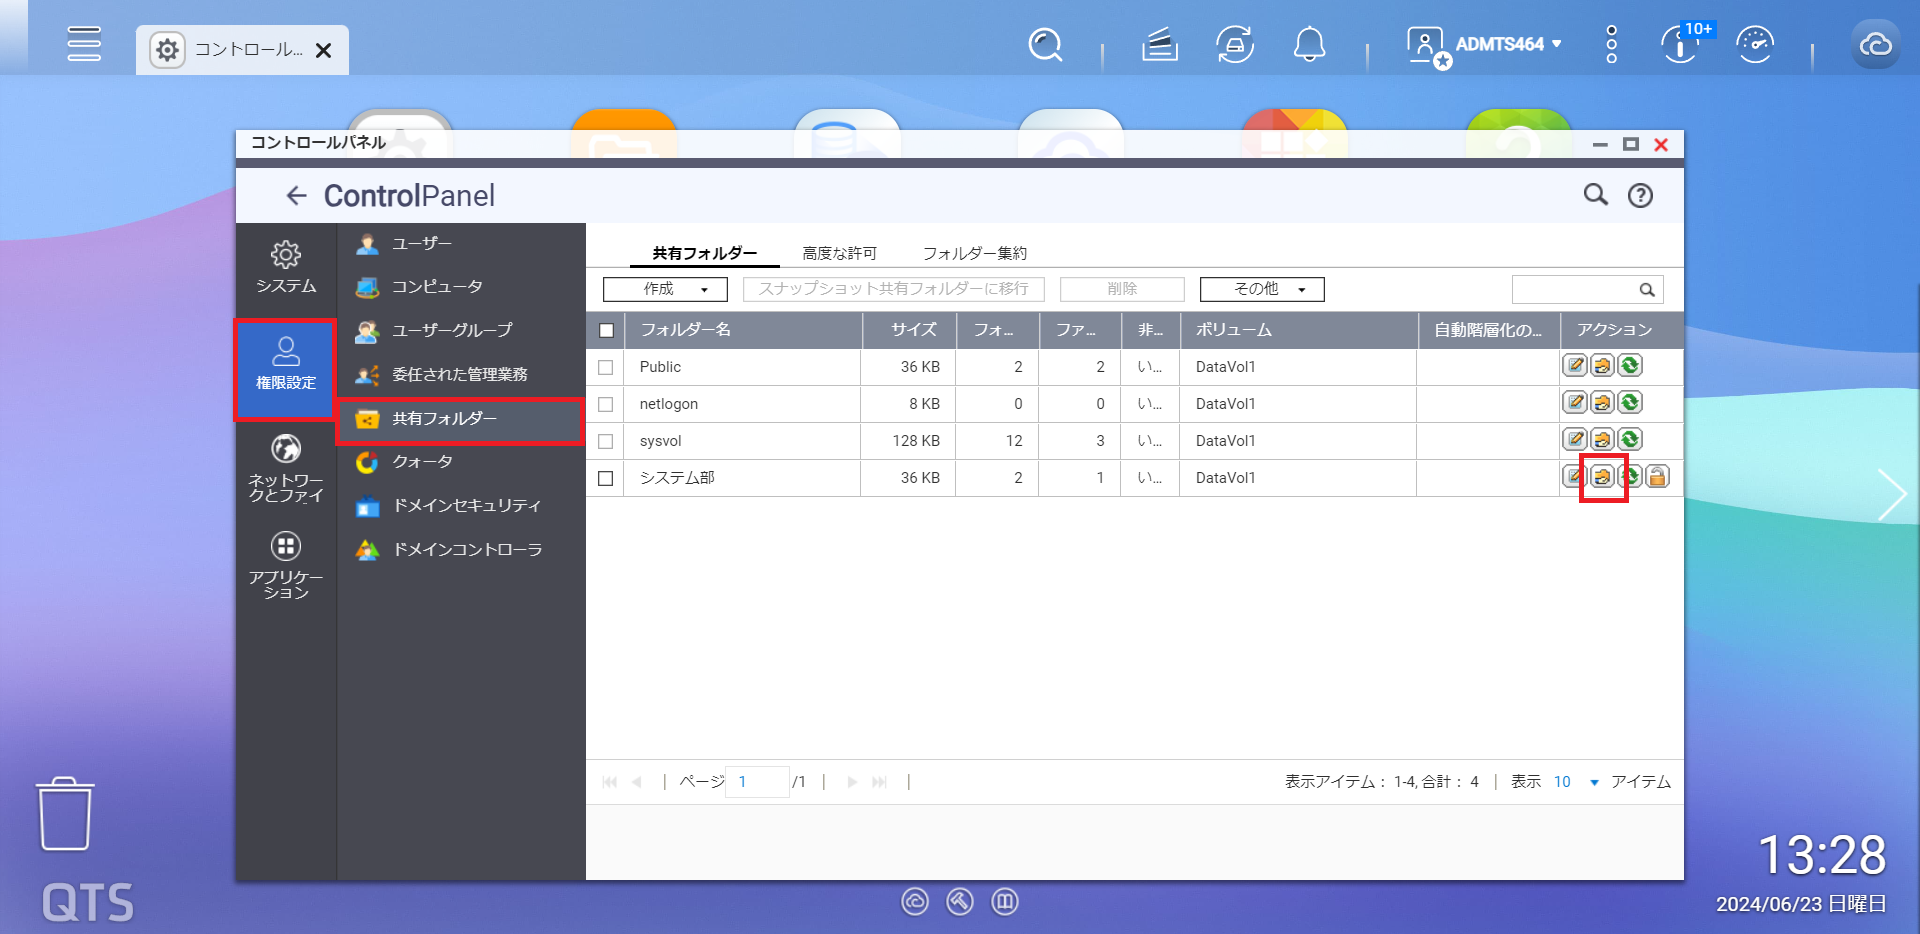
Task: Open Control Panel help question mark icon
Action: [1640, 195]
